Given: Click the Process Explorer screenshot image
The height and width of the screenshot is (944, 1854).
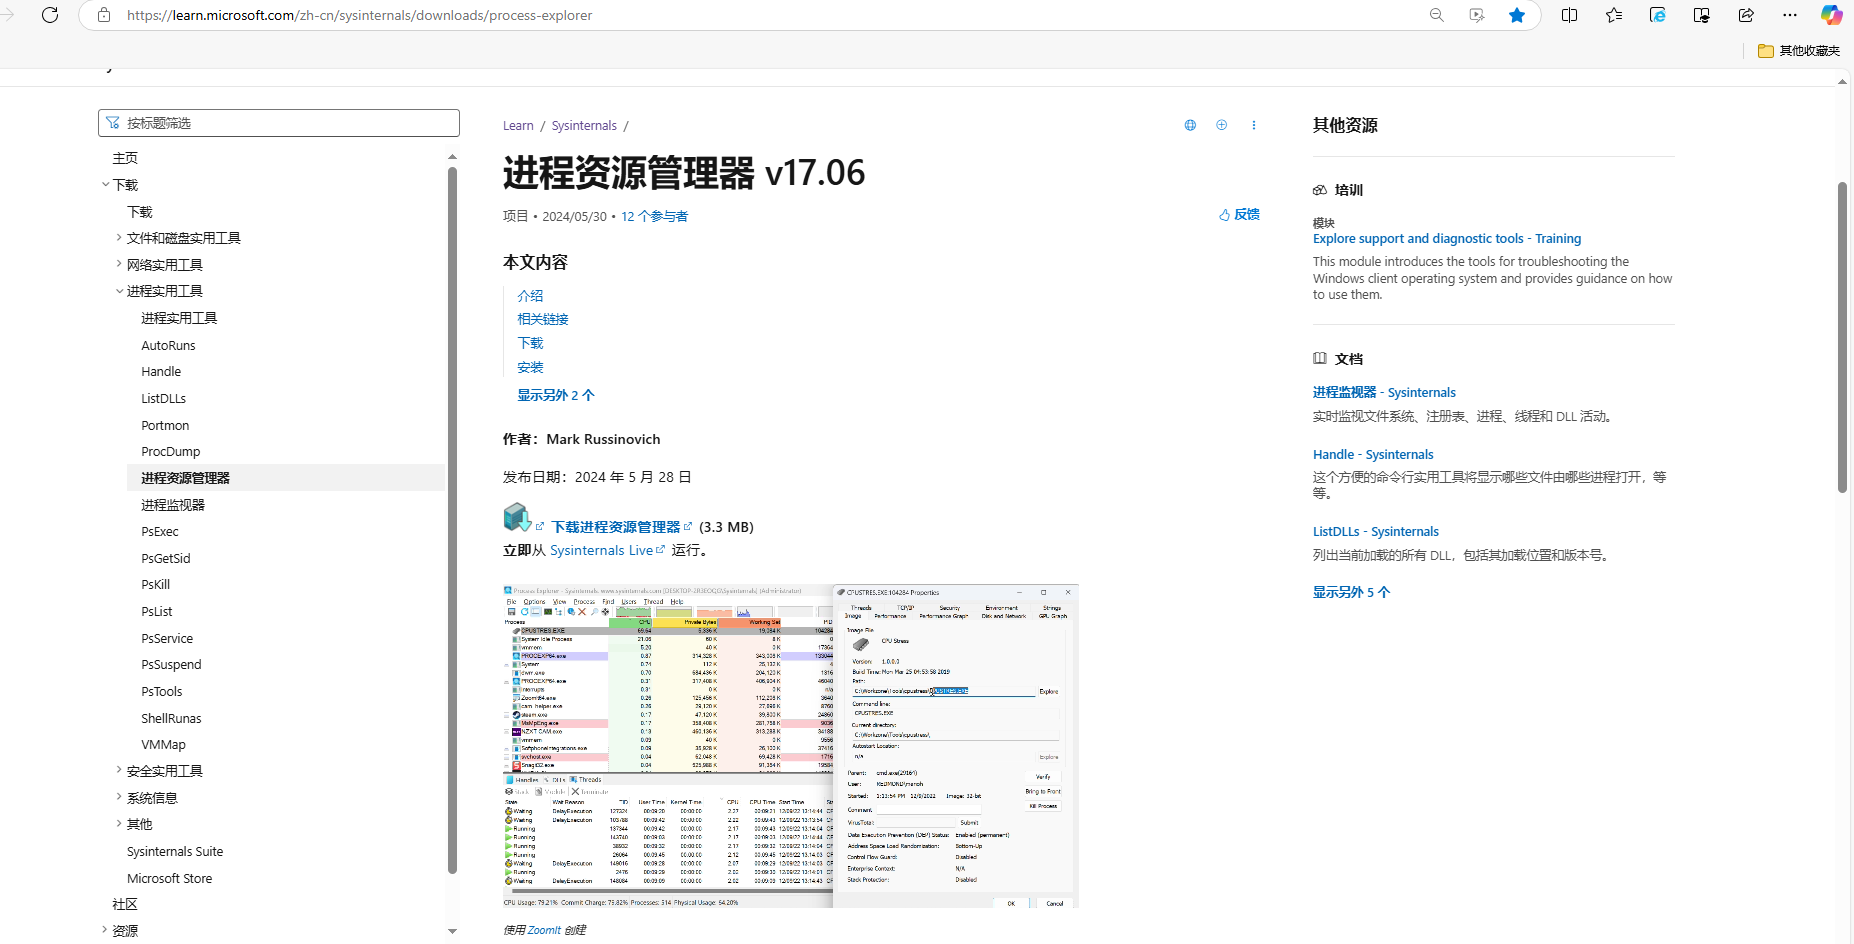Looking at the screenshot, I should pos(790,745).
